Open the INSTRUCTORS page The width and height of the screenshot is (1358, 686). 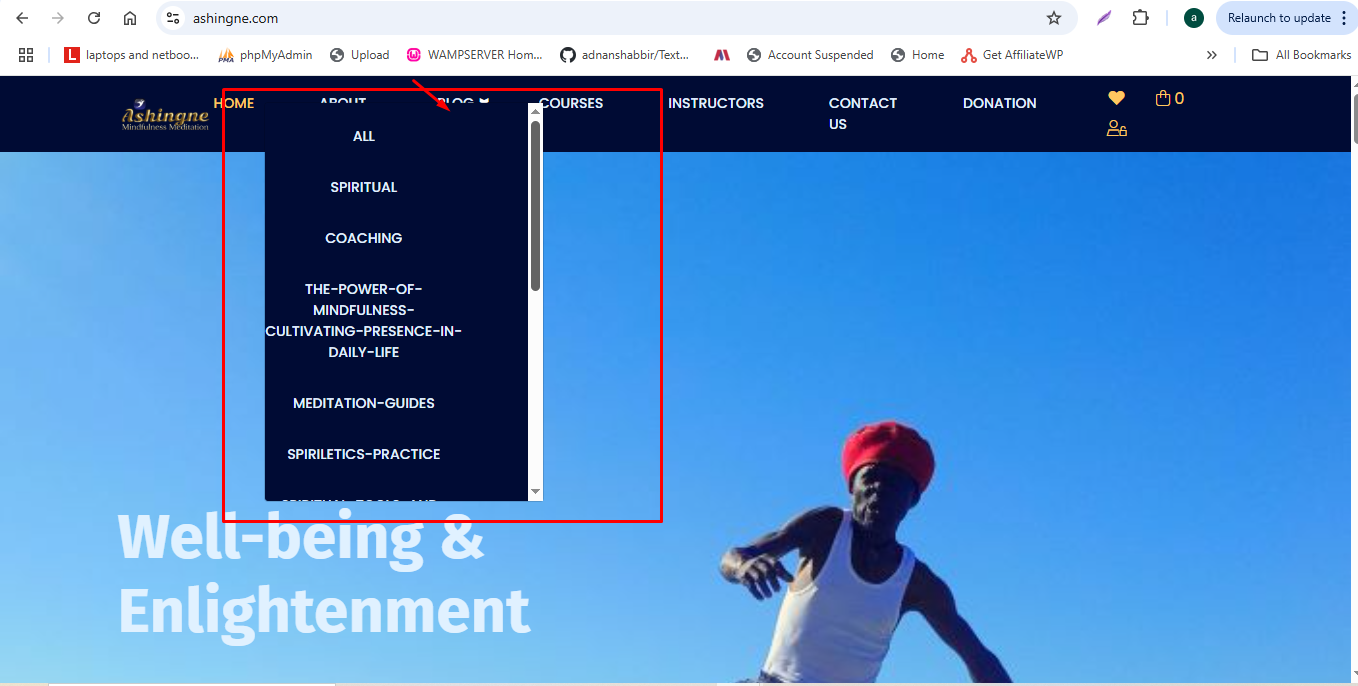tap(716, 103)
